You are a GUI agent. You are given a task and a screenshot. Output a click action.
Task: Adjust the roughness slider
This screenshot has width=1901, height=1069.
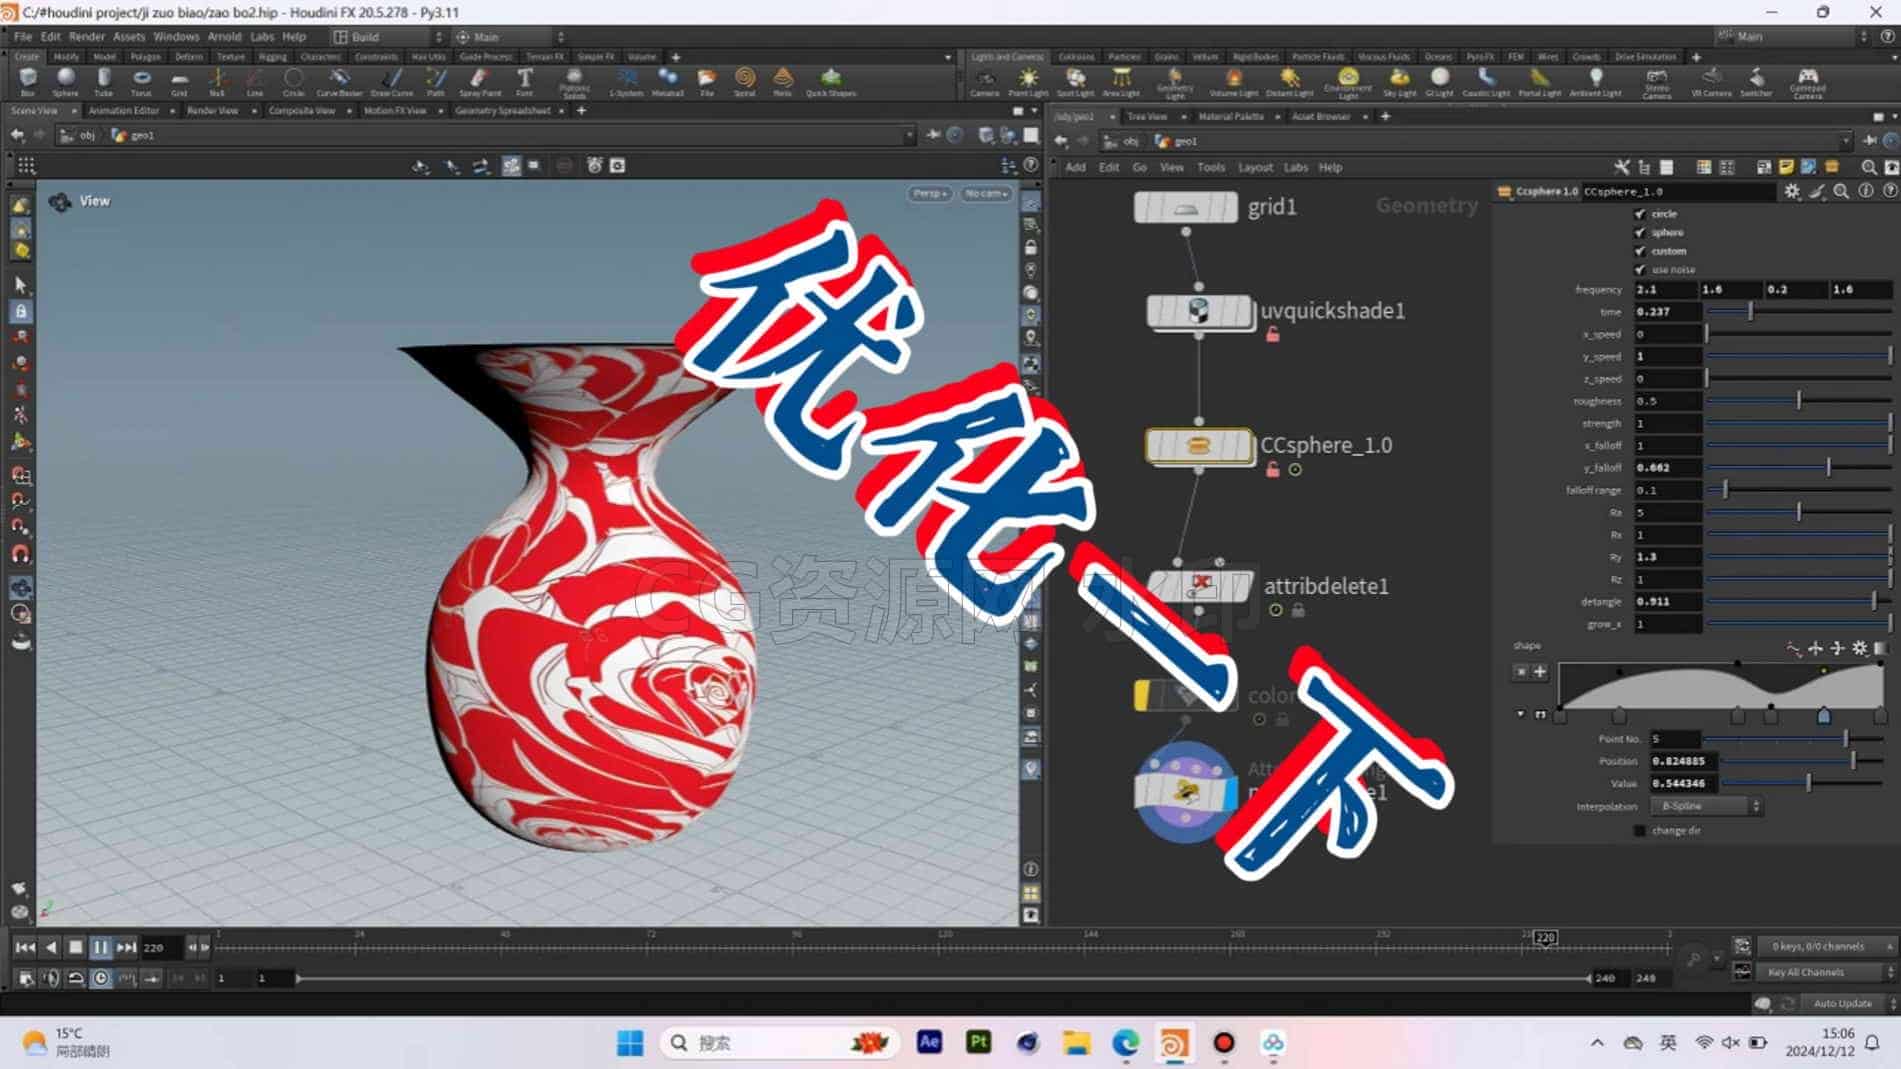(1799, 401)
